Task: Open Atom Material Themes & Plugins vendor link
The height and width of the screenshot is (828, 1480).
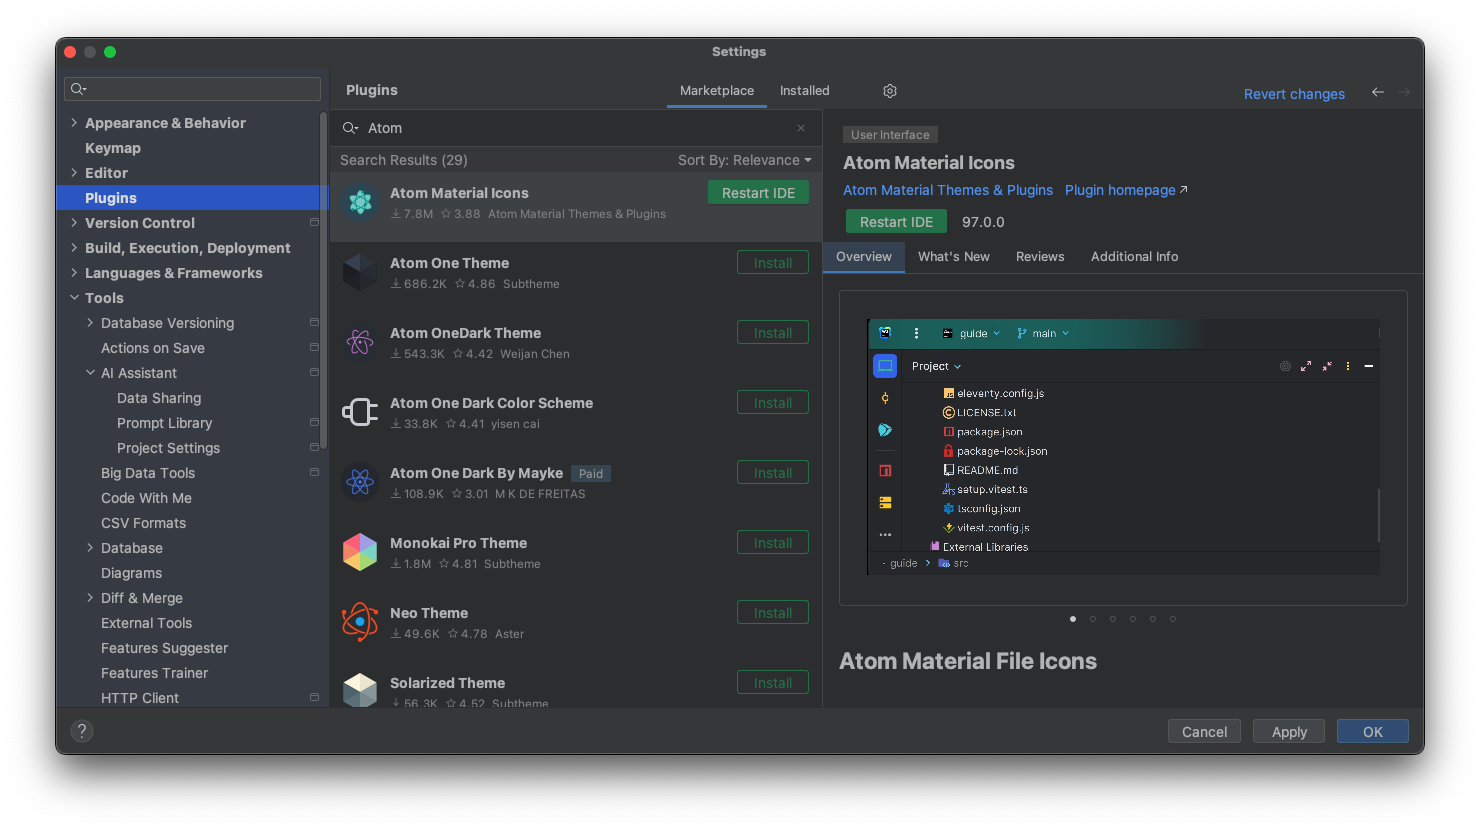Action: [948, 190]
